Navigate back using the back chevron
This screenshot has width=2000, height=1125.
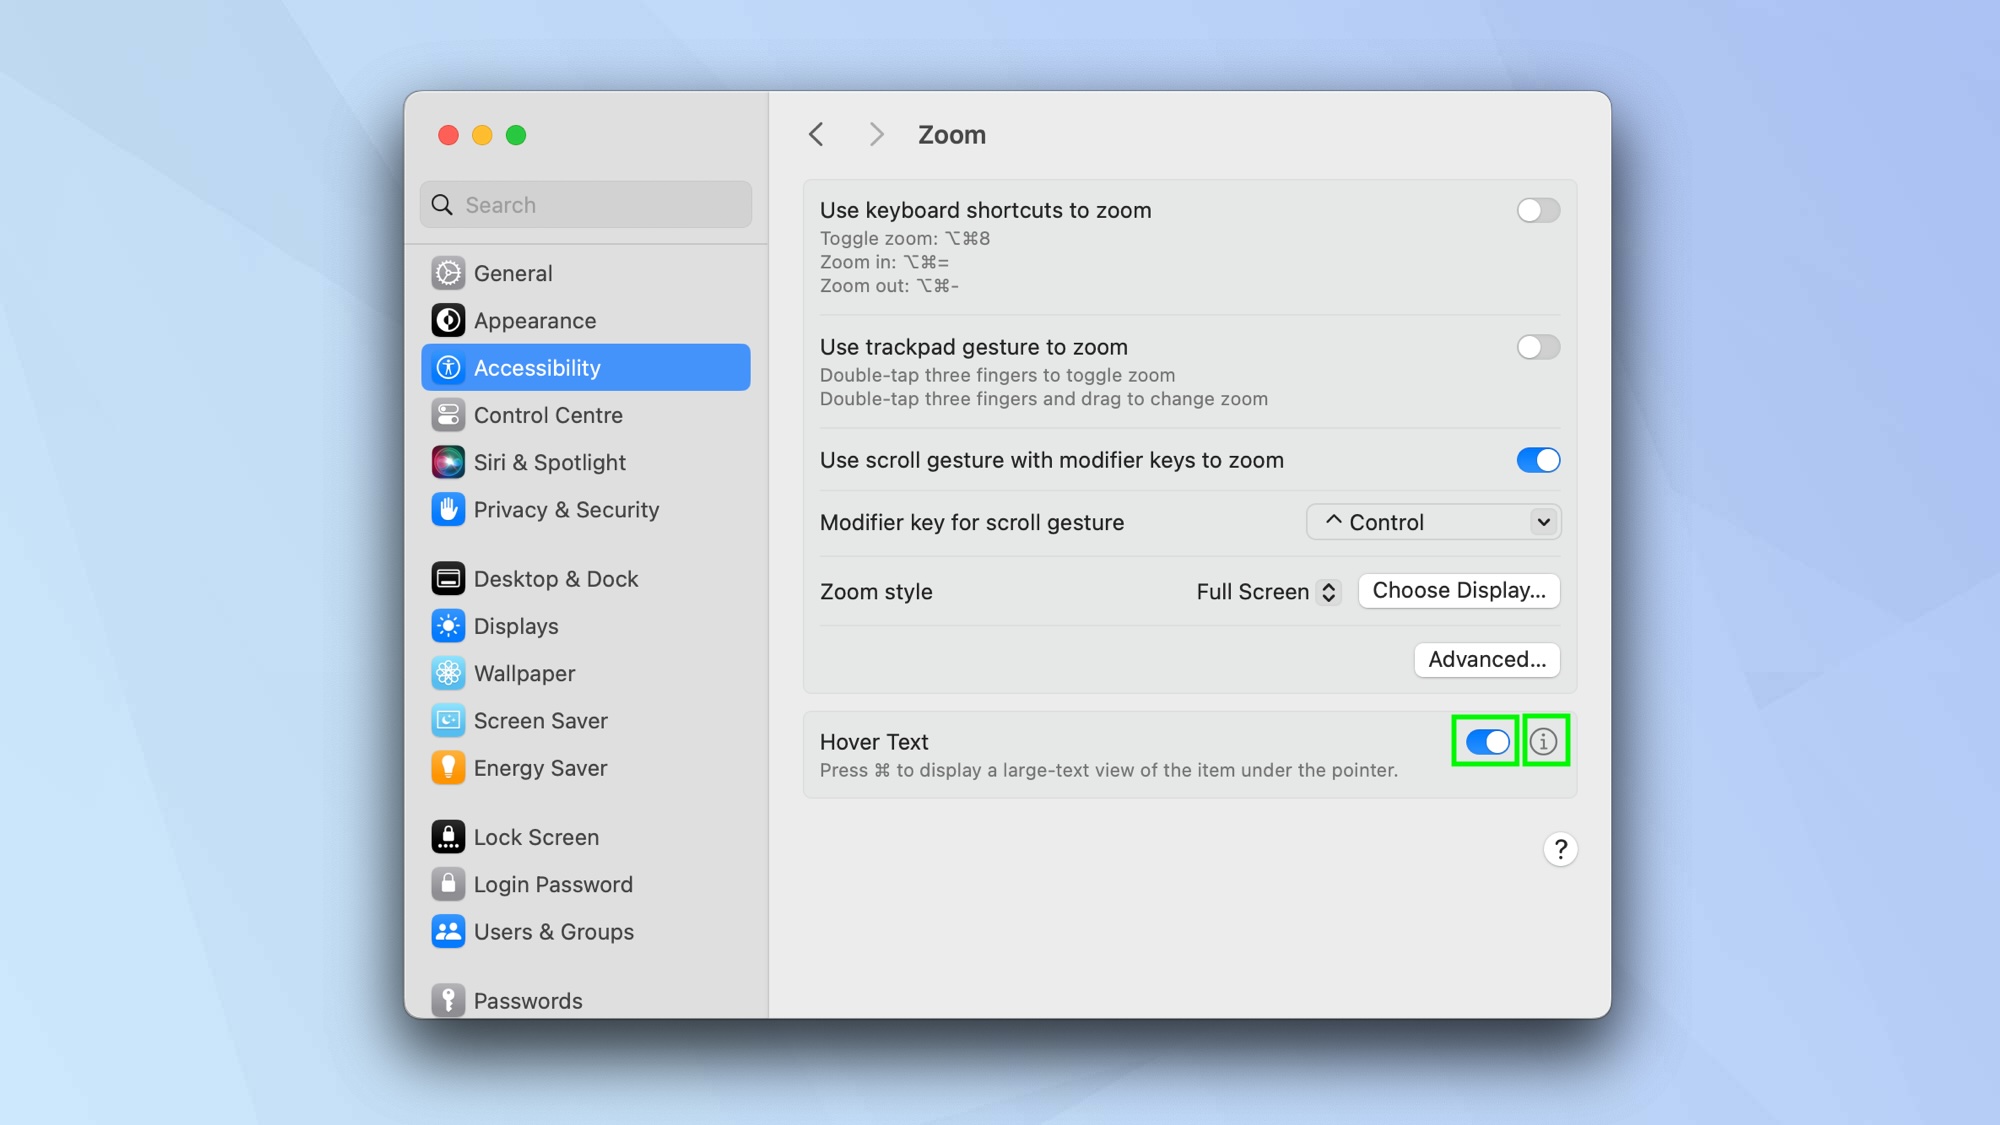coord(815,133)
